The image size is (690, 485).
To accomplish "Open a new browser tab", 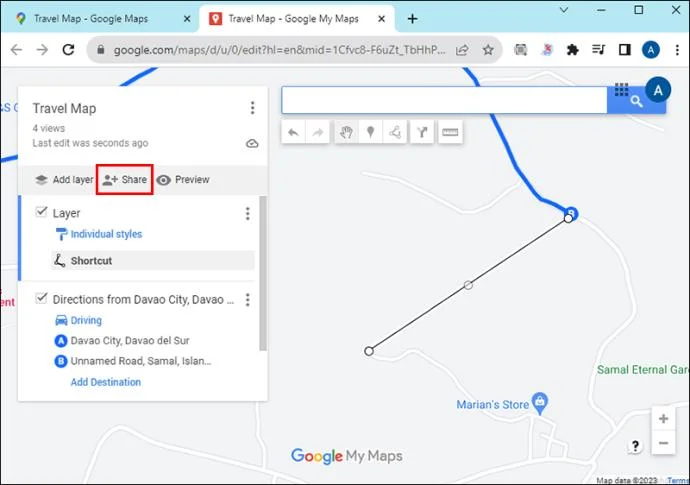I will pyautogui.click(x=412, y=19).
